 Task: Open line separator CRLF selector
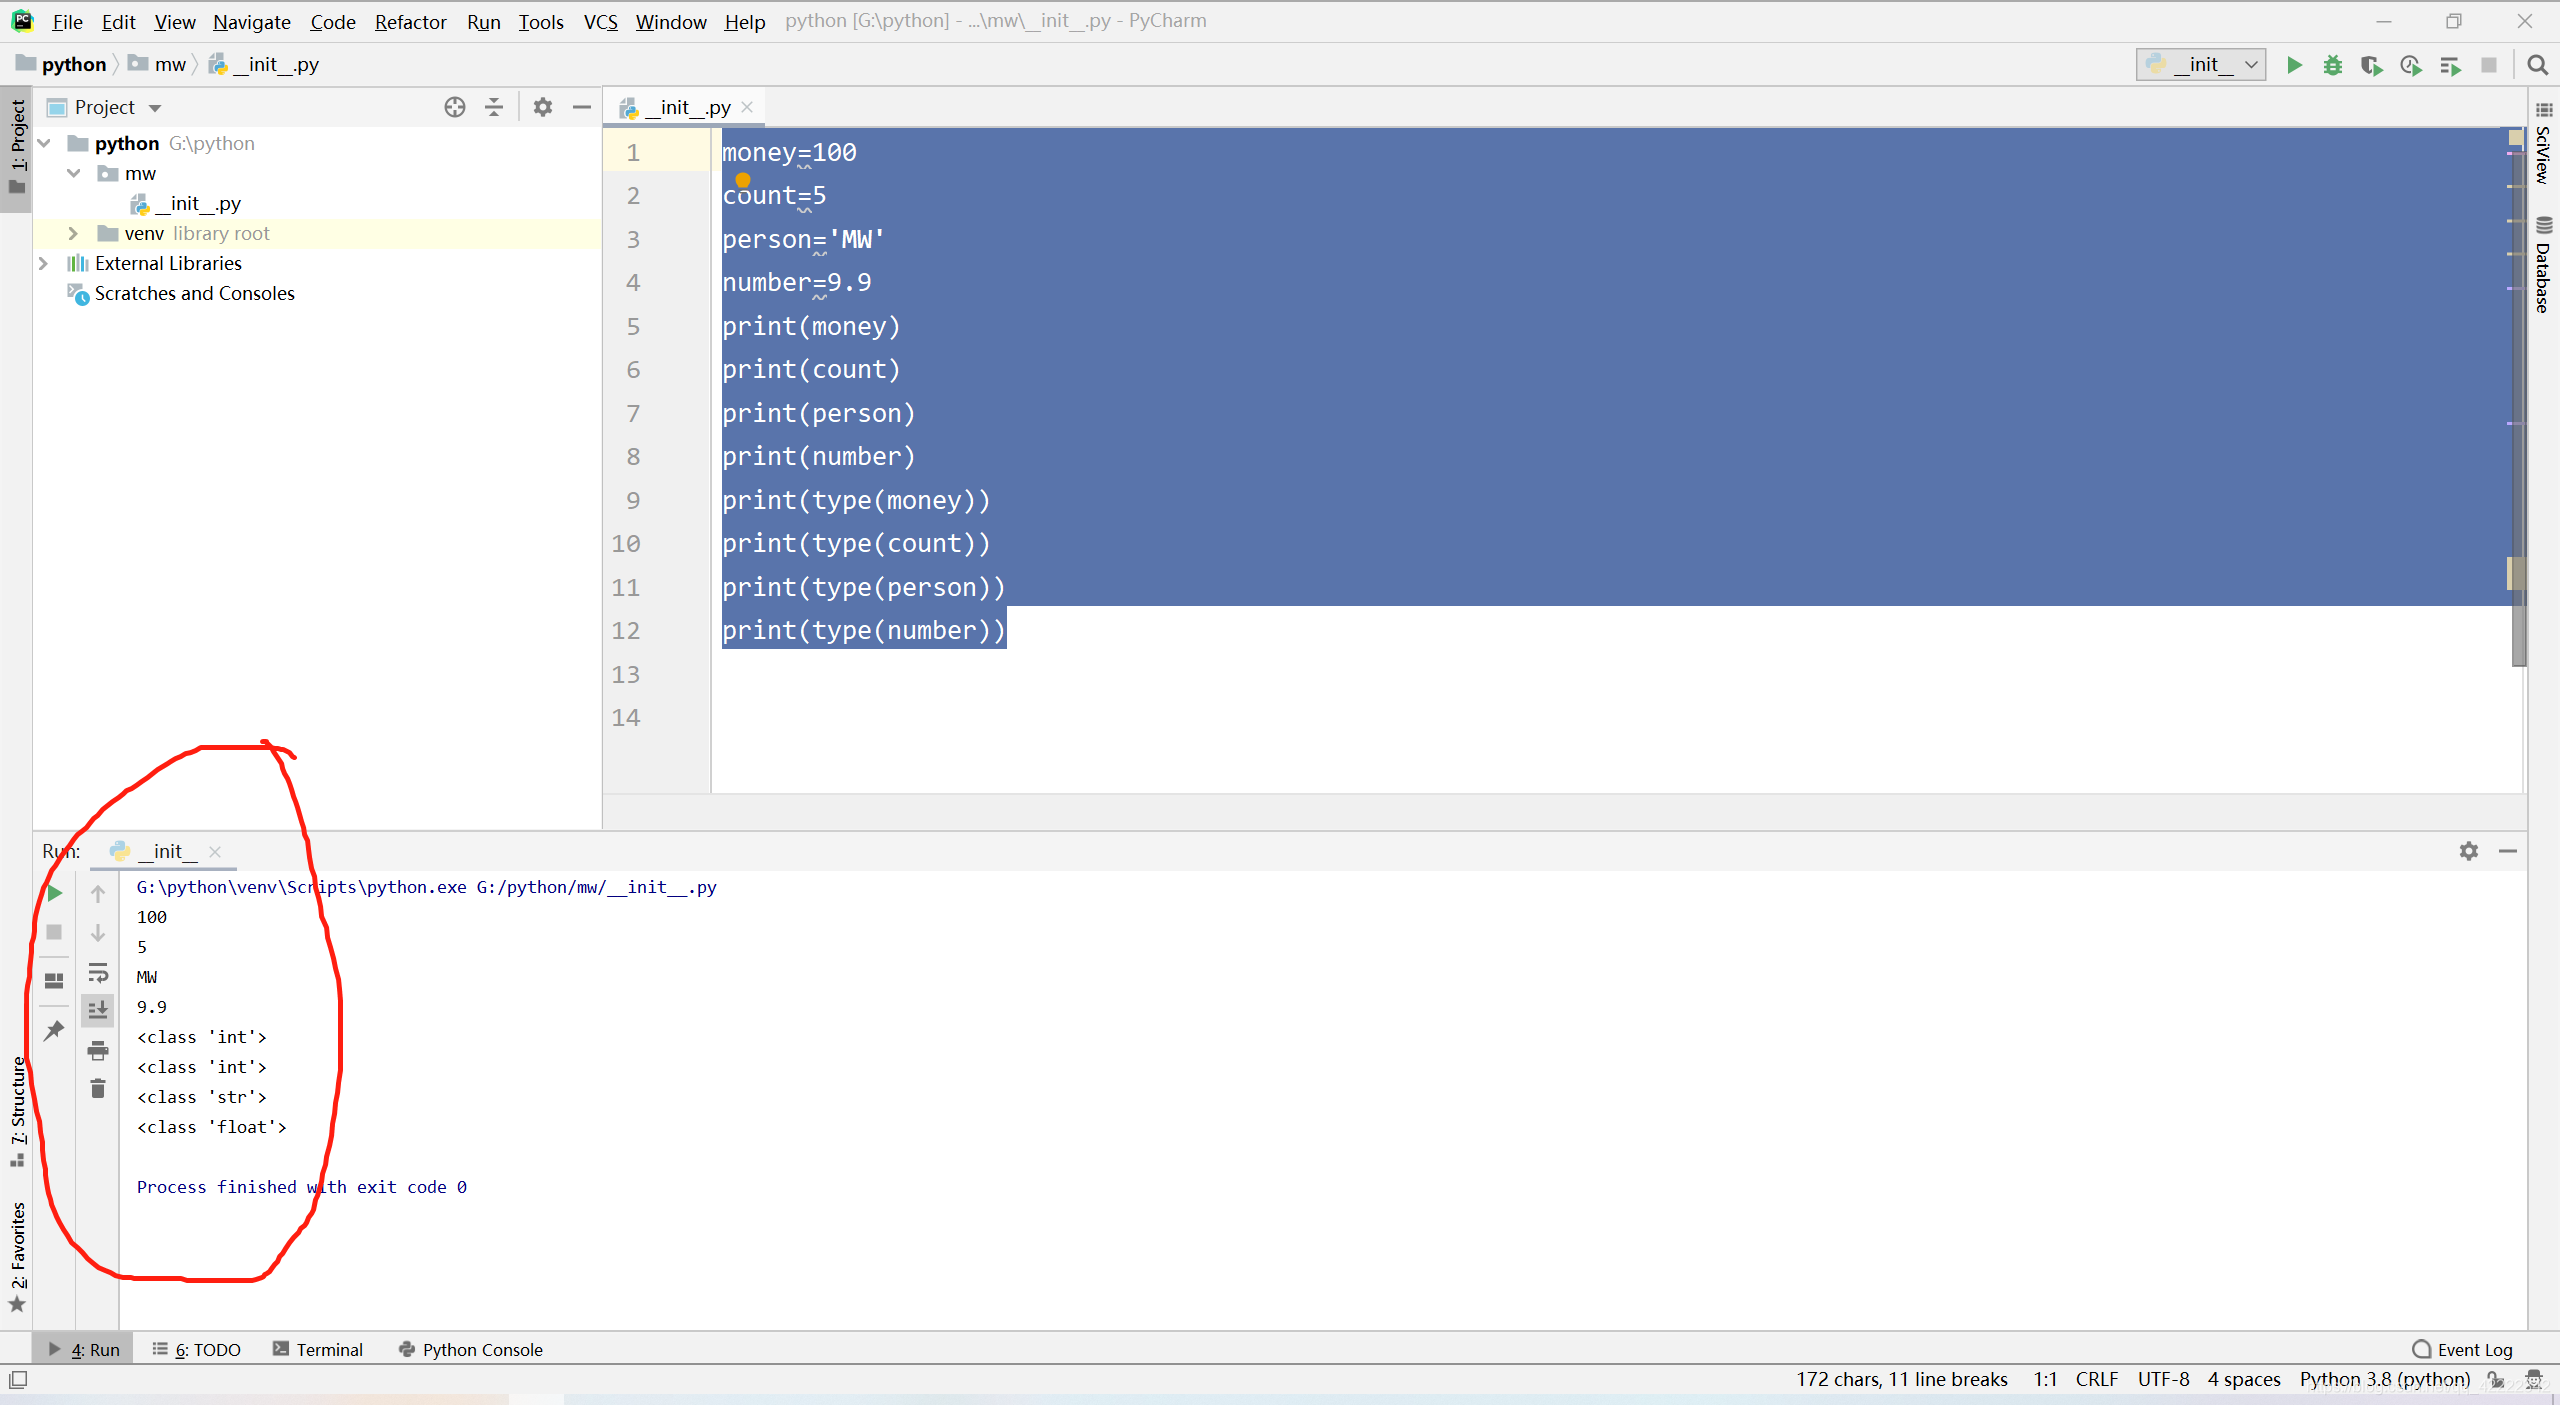coord(2096,1380)
